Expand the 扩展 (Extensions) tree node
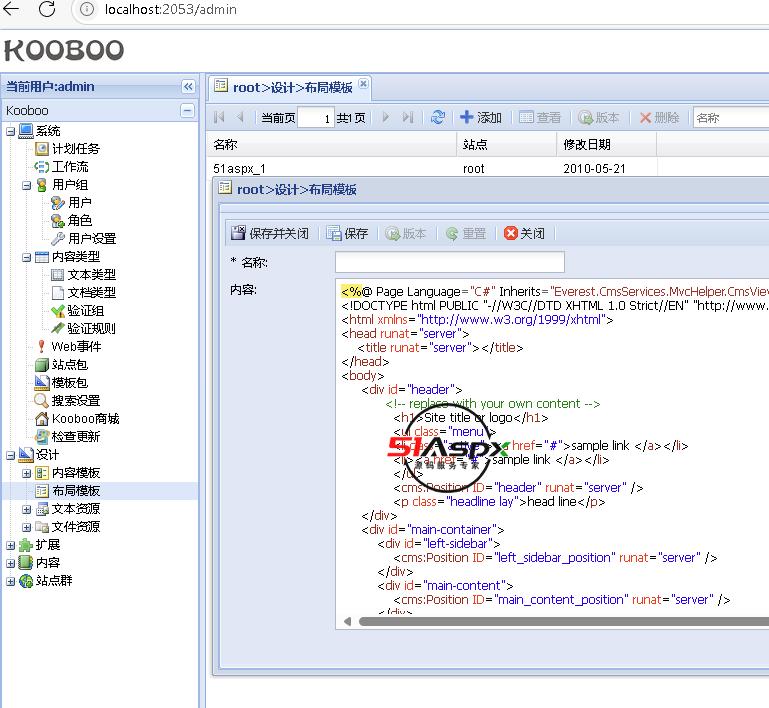 pos(11,545)
